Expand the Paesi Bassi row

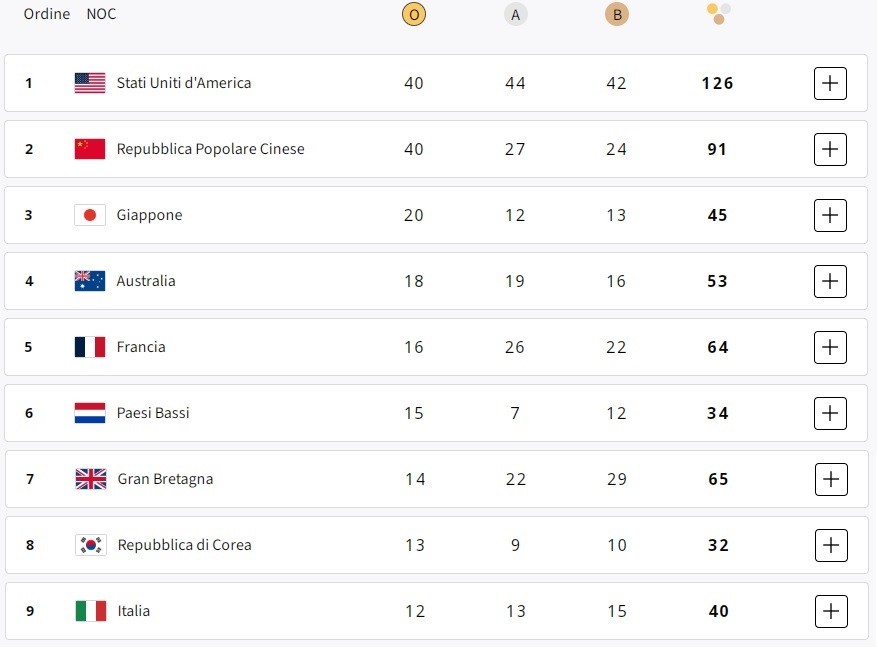click(x=830, y=413)
